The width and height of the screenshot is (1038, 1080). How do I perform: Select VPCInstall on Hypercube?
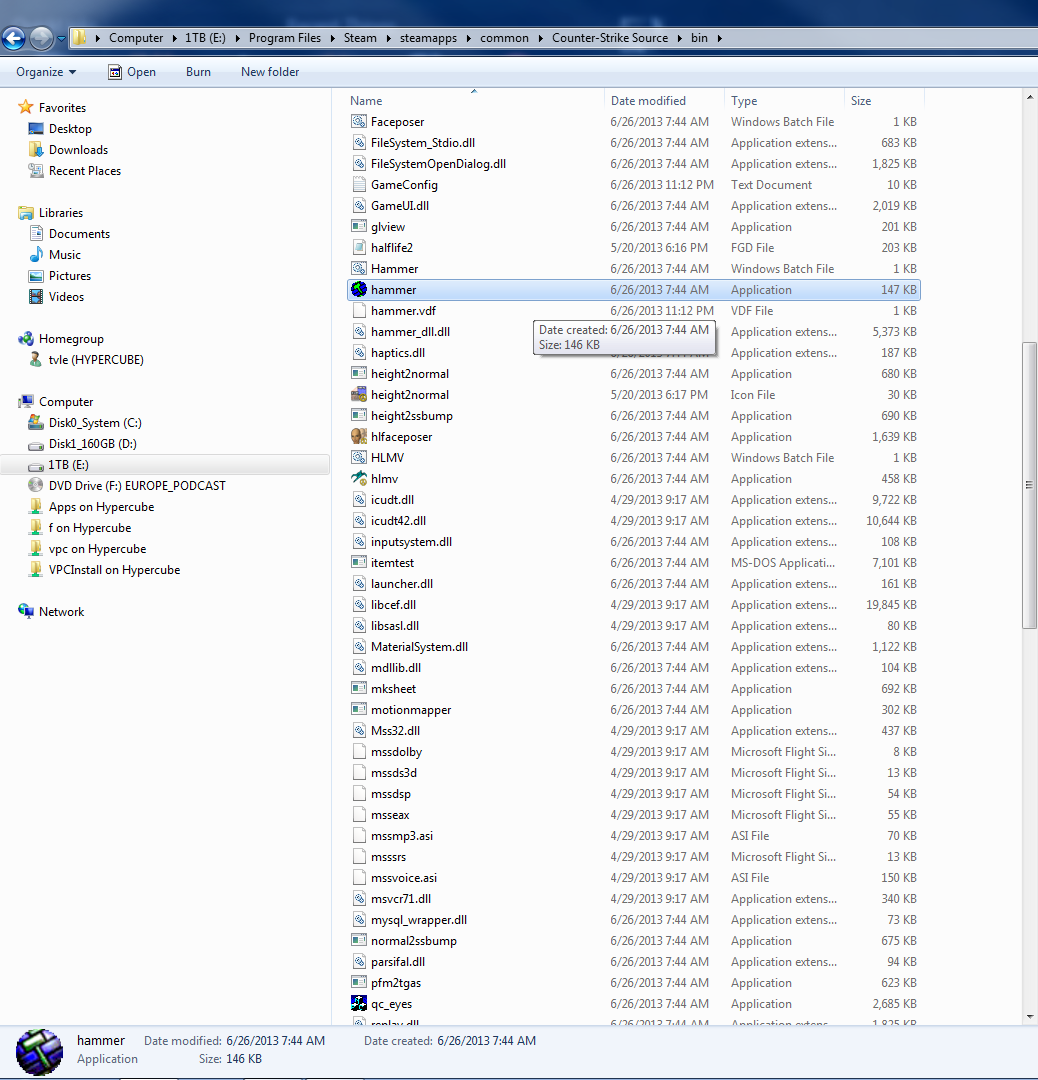(114, 570)
